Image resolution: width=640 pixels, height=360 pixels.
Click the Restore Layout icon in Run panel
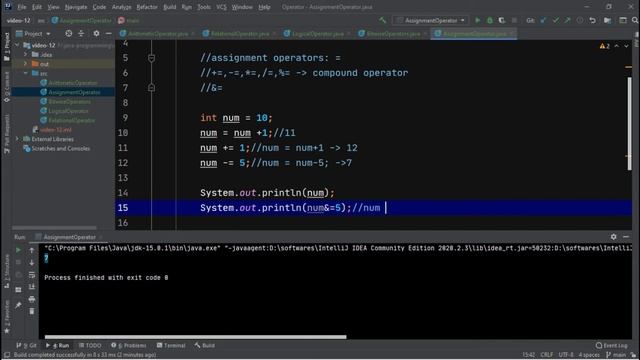click(x=18, y=290)
